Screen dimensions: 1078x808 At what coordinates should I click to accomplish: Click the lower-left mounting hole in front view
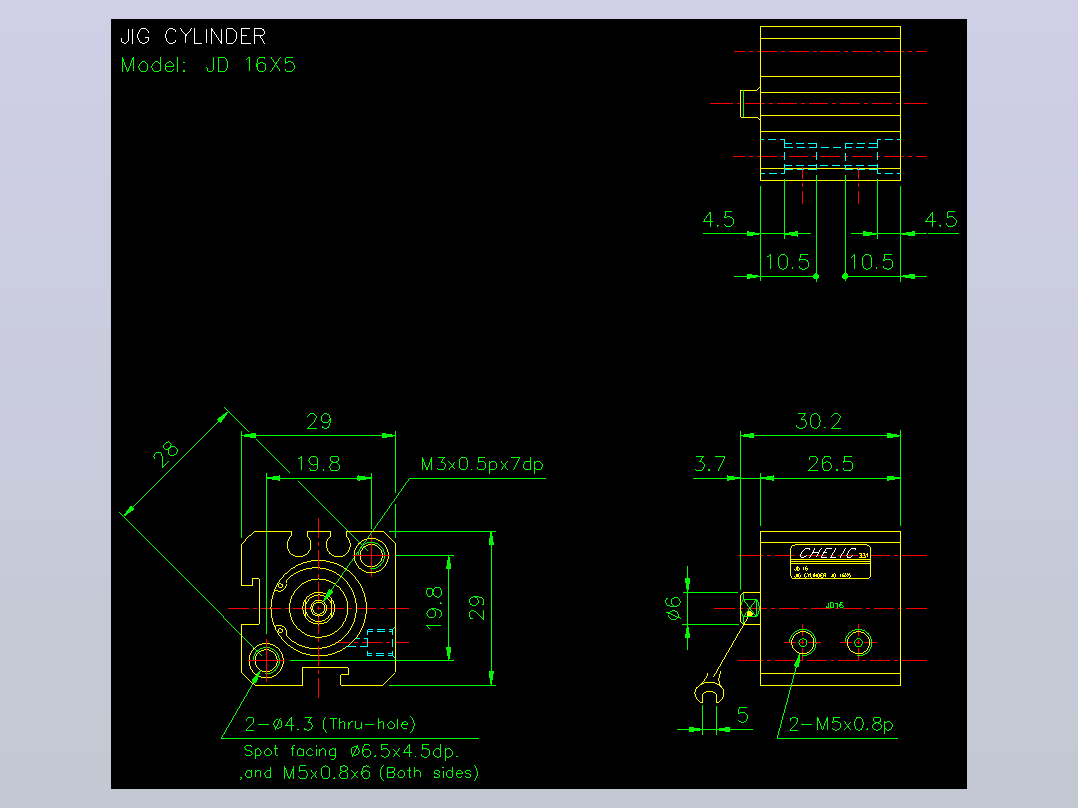[265, 661]
